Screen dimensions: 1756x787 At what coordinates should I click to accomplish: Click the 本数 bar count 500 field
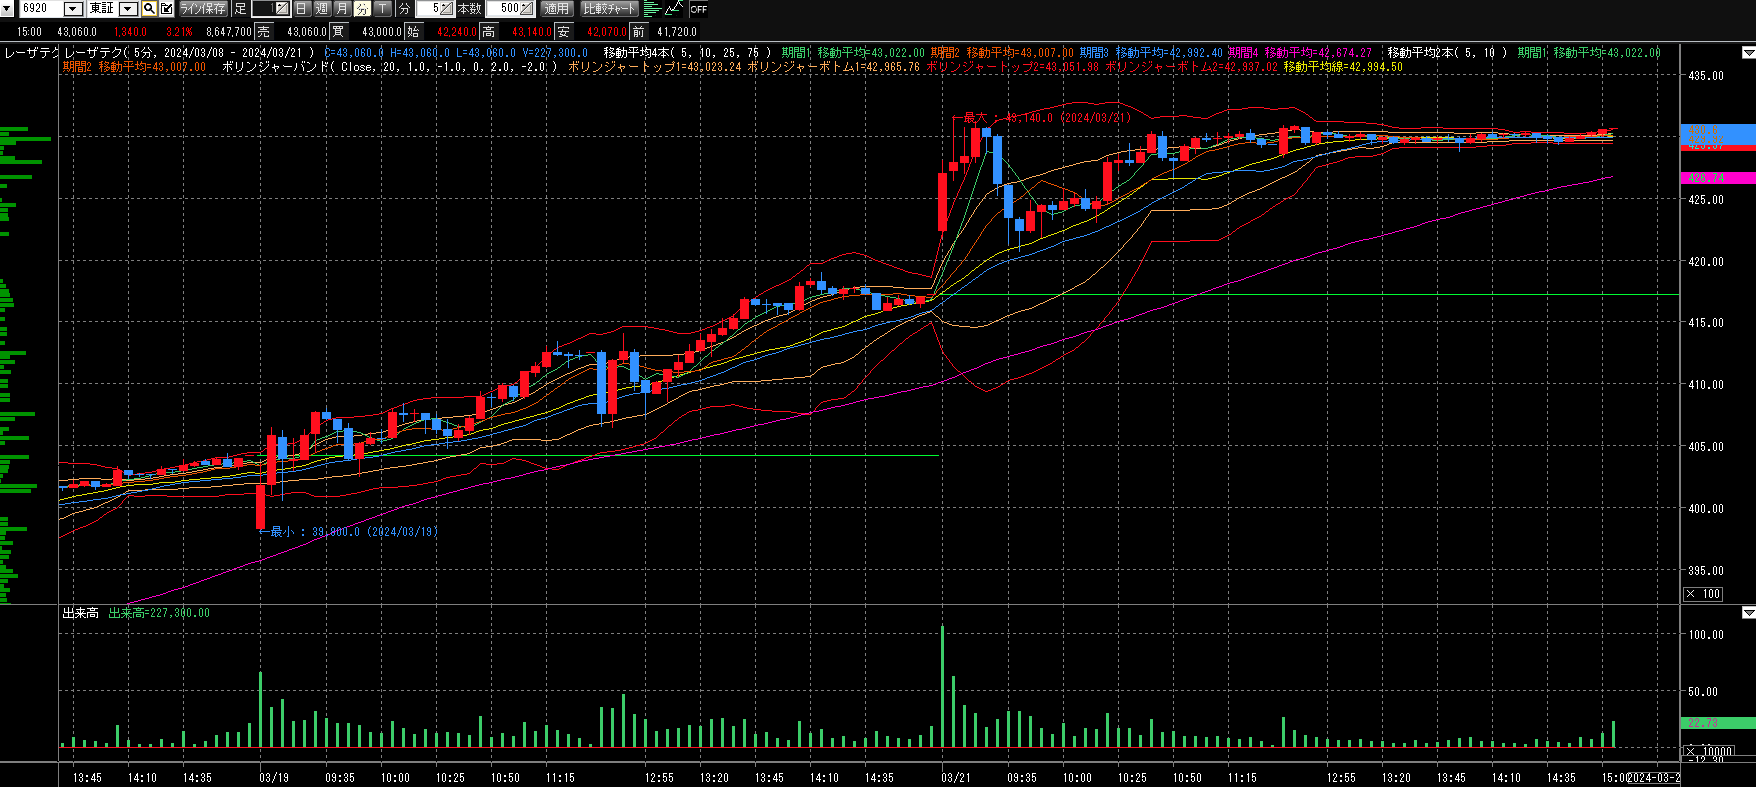(508, 9)
